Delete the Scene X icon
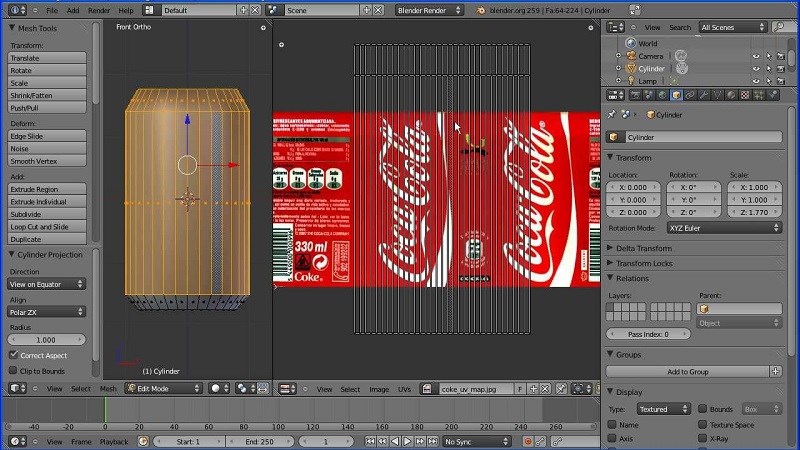800x450 pixels. (378, 10)
